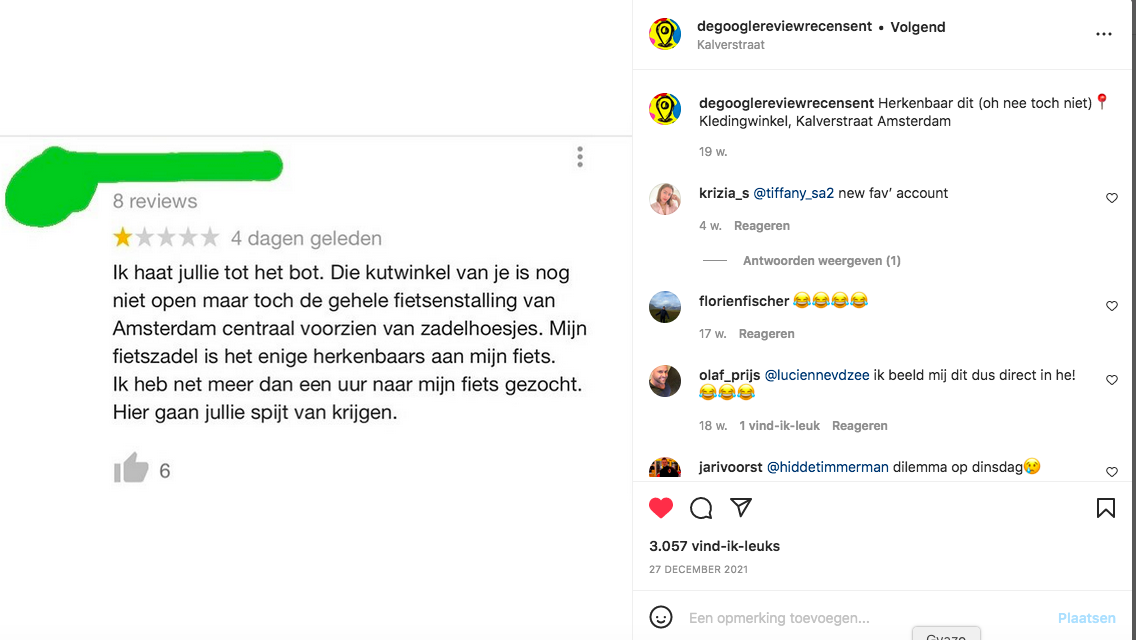The image size is (1136, 640).
Task: Click the Volgend following button
Action: (918, 27)
